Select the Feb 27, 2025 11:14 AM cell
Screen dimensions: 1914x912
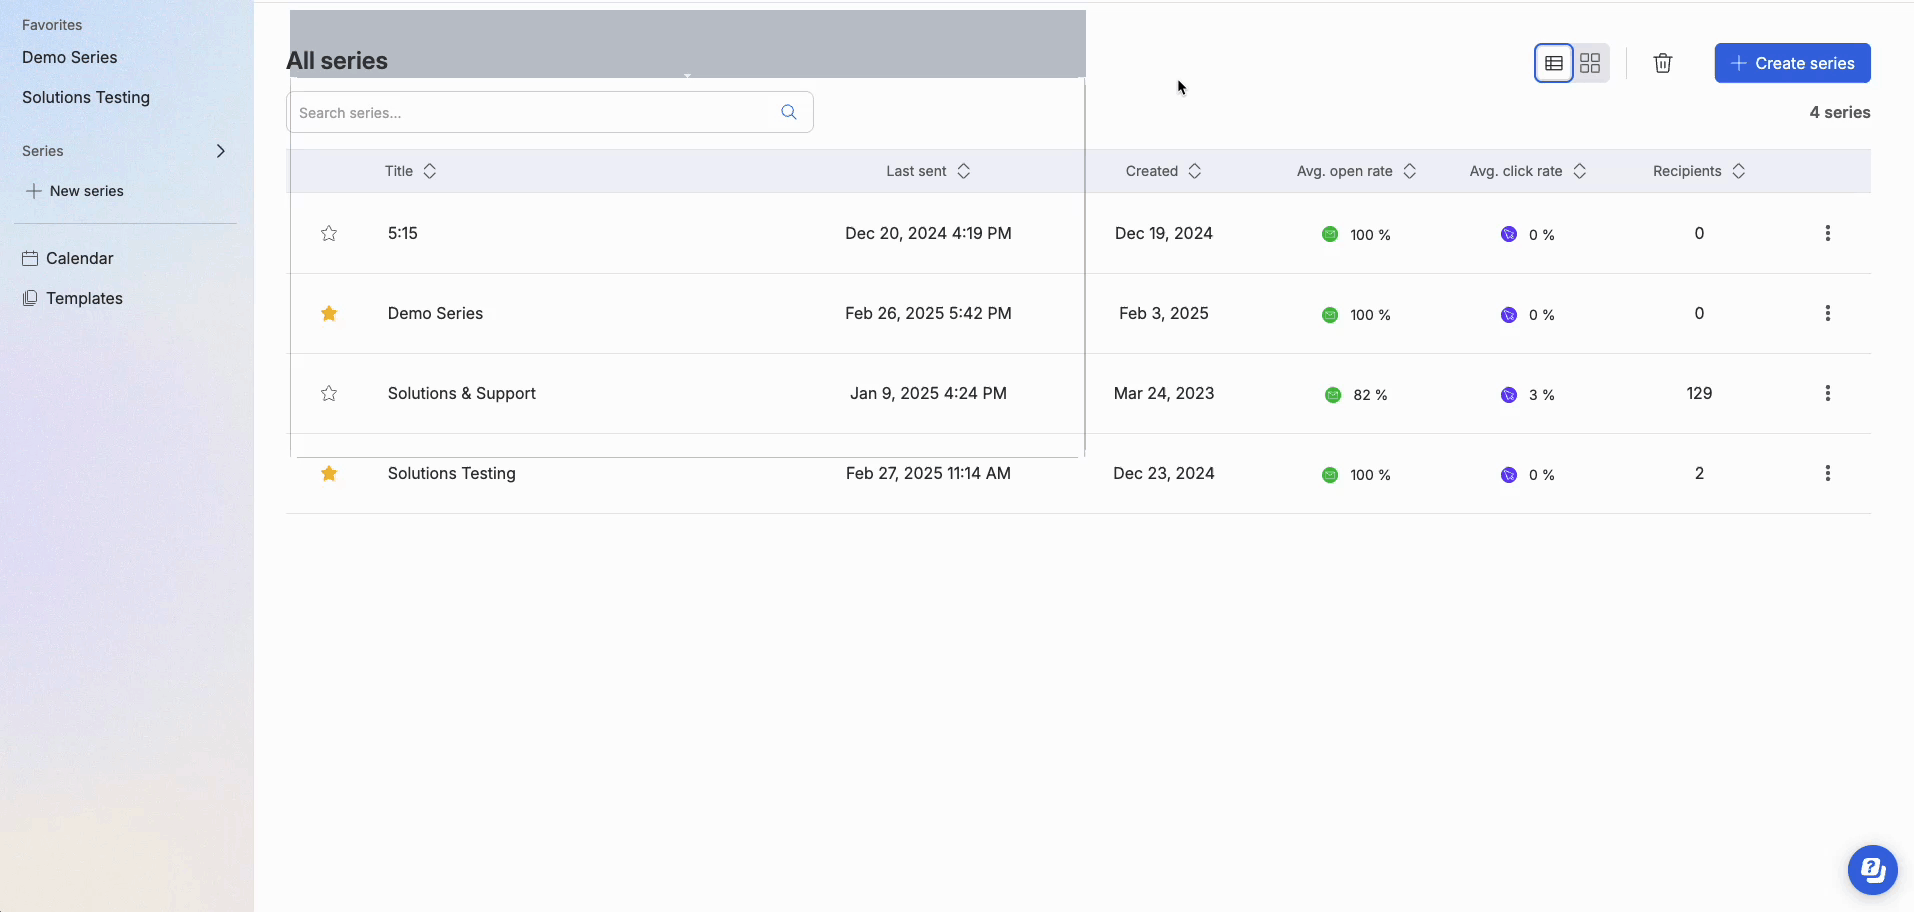click(928, 473)
